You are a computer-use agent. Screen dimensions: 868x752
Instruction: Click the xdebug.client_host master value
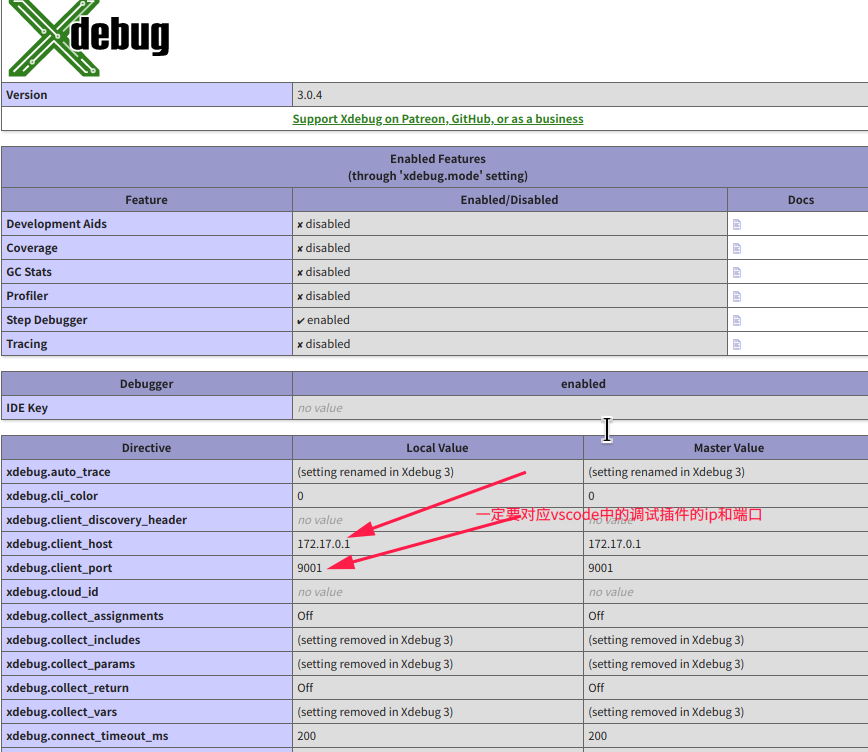(x=614, y=544)
